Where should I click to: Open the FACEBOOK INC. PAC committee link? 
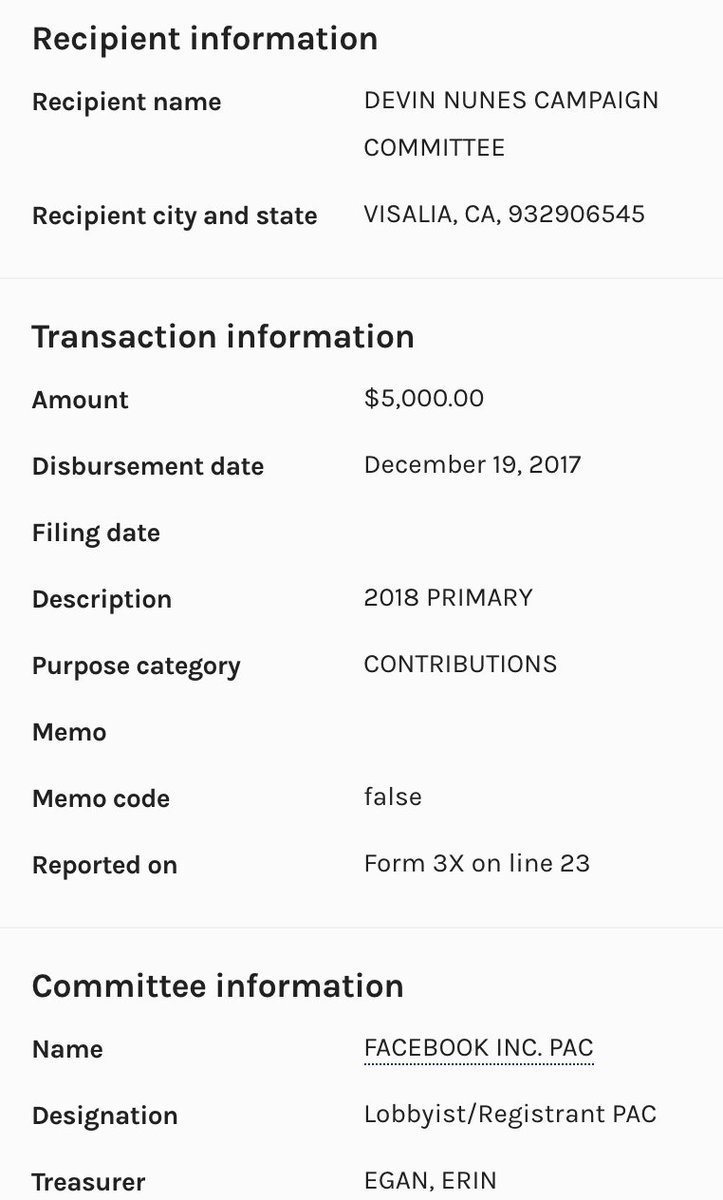pos(479,1049)
